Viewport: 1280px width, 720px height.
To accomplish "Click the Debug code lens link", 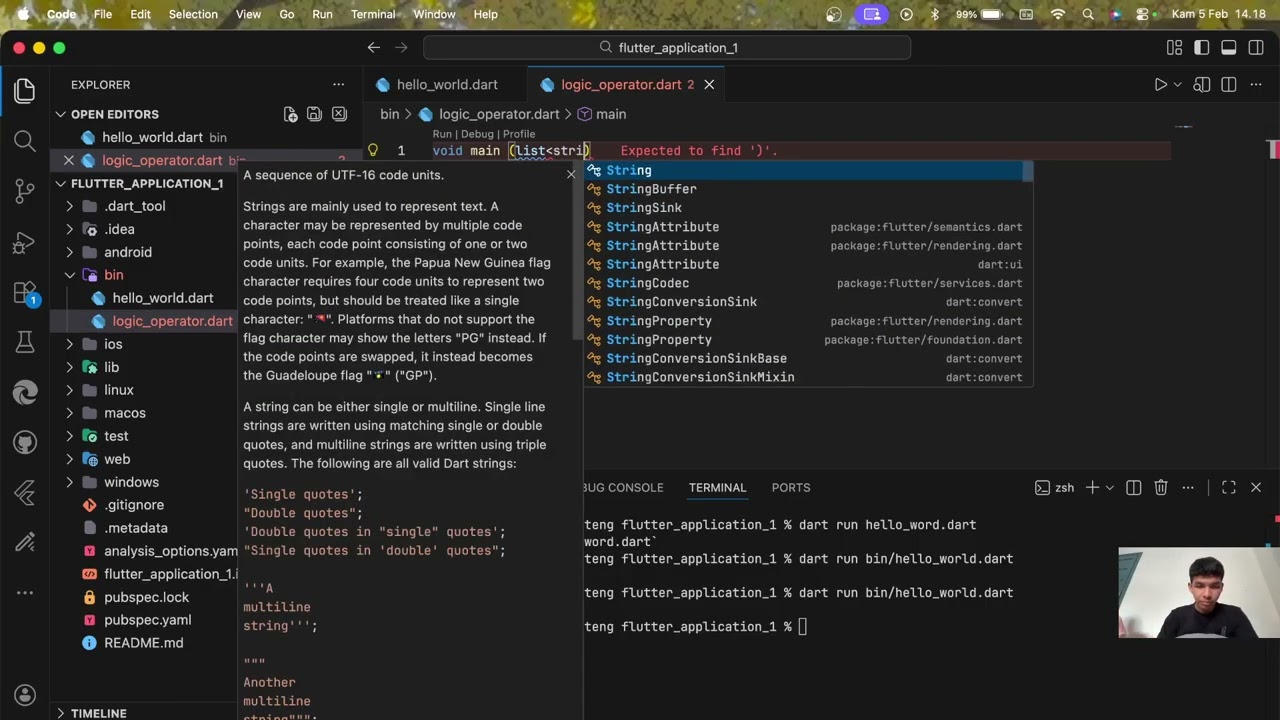I will tap(477, 134).
